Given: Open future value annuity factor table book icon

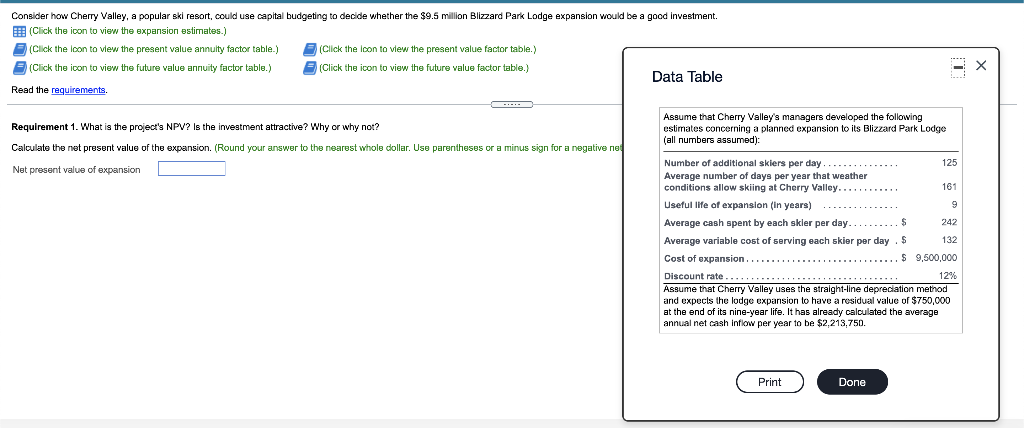Looking at the screenshot, I should coord(19,67).
